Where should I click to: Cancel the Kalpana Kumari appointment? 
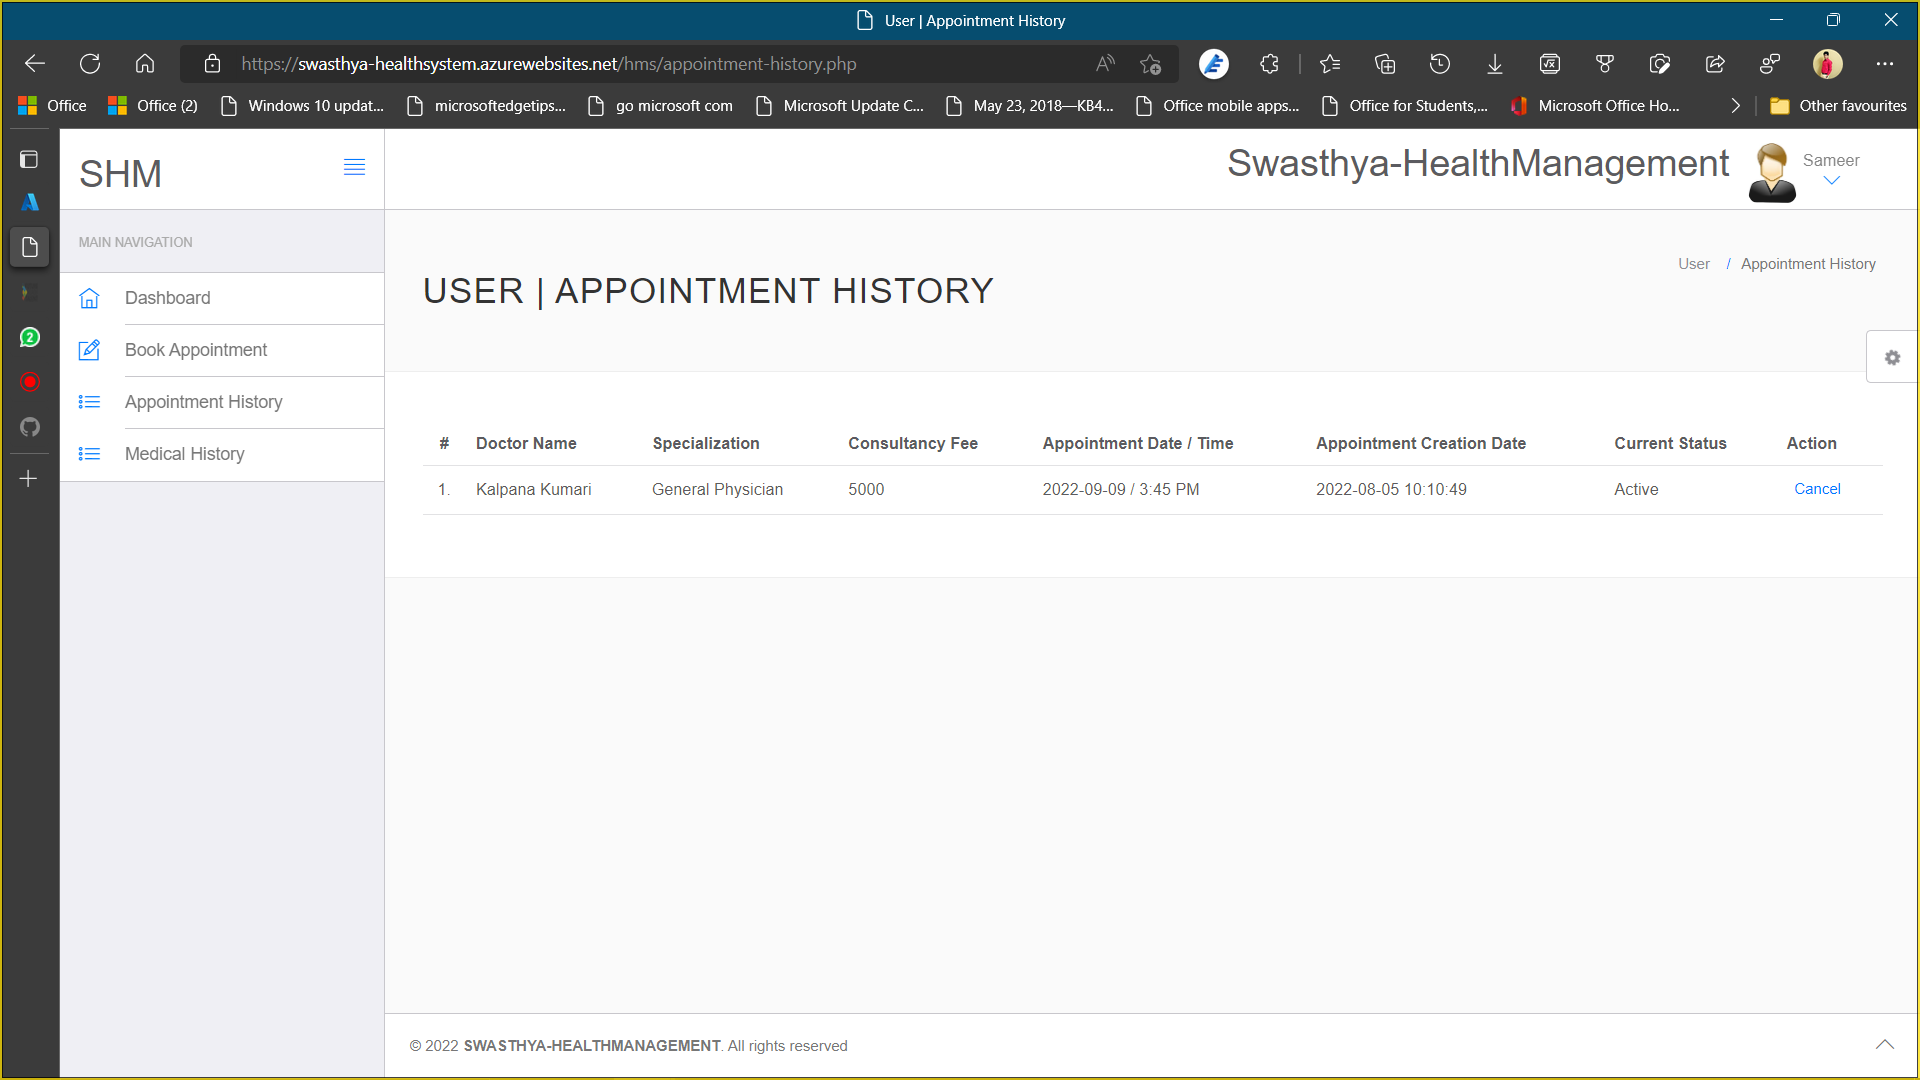click(1817, 489)
